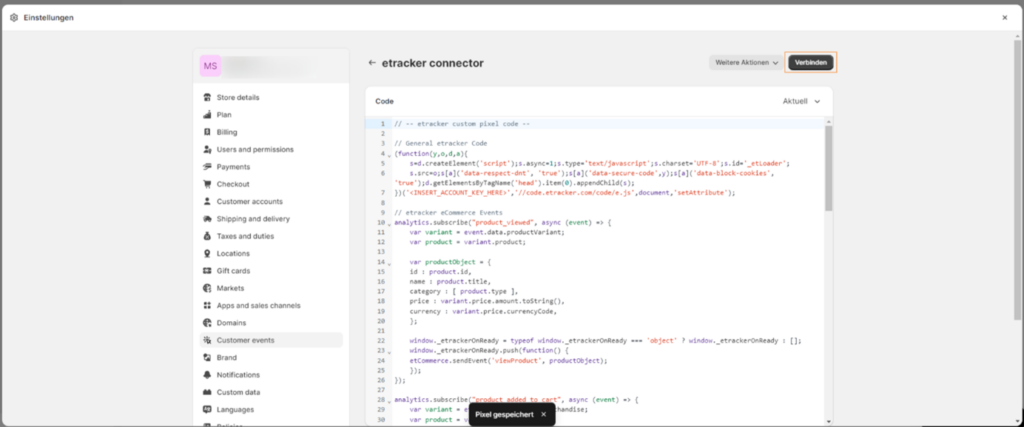Click the MS account avatar
1024x427 pixels.
[x=210, y=66]
